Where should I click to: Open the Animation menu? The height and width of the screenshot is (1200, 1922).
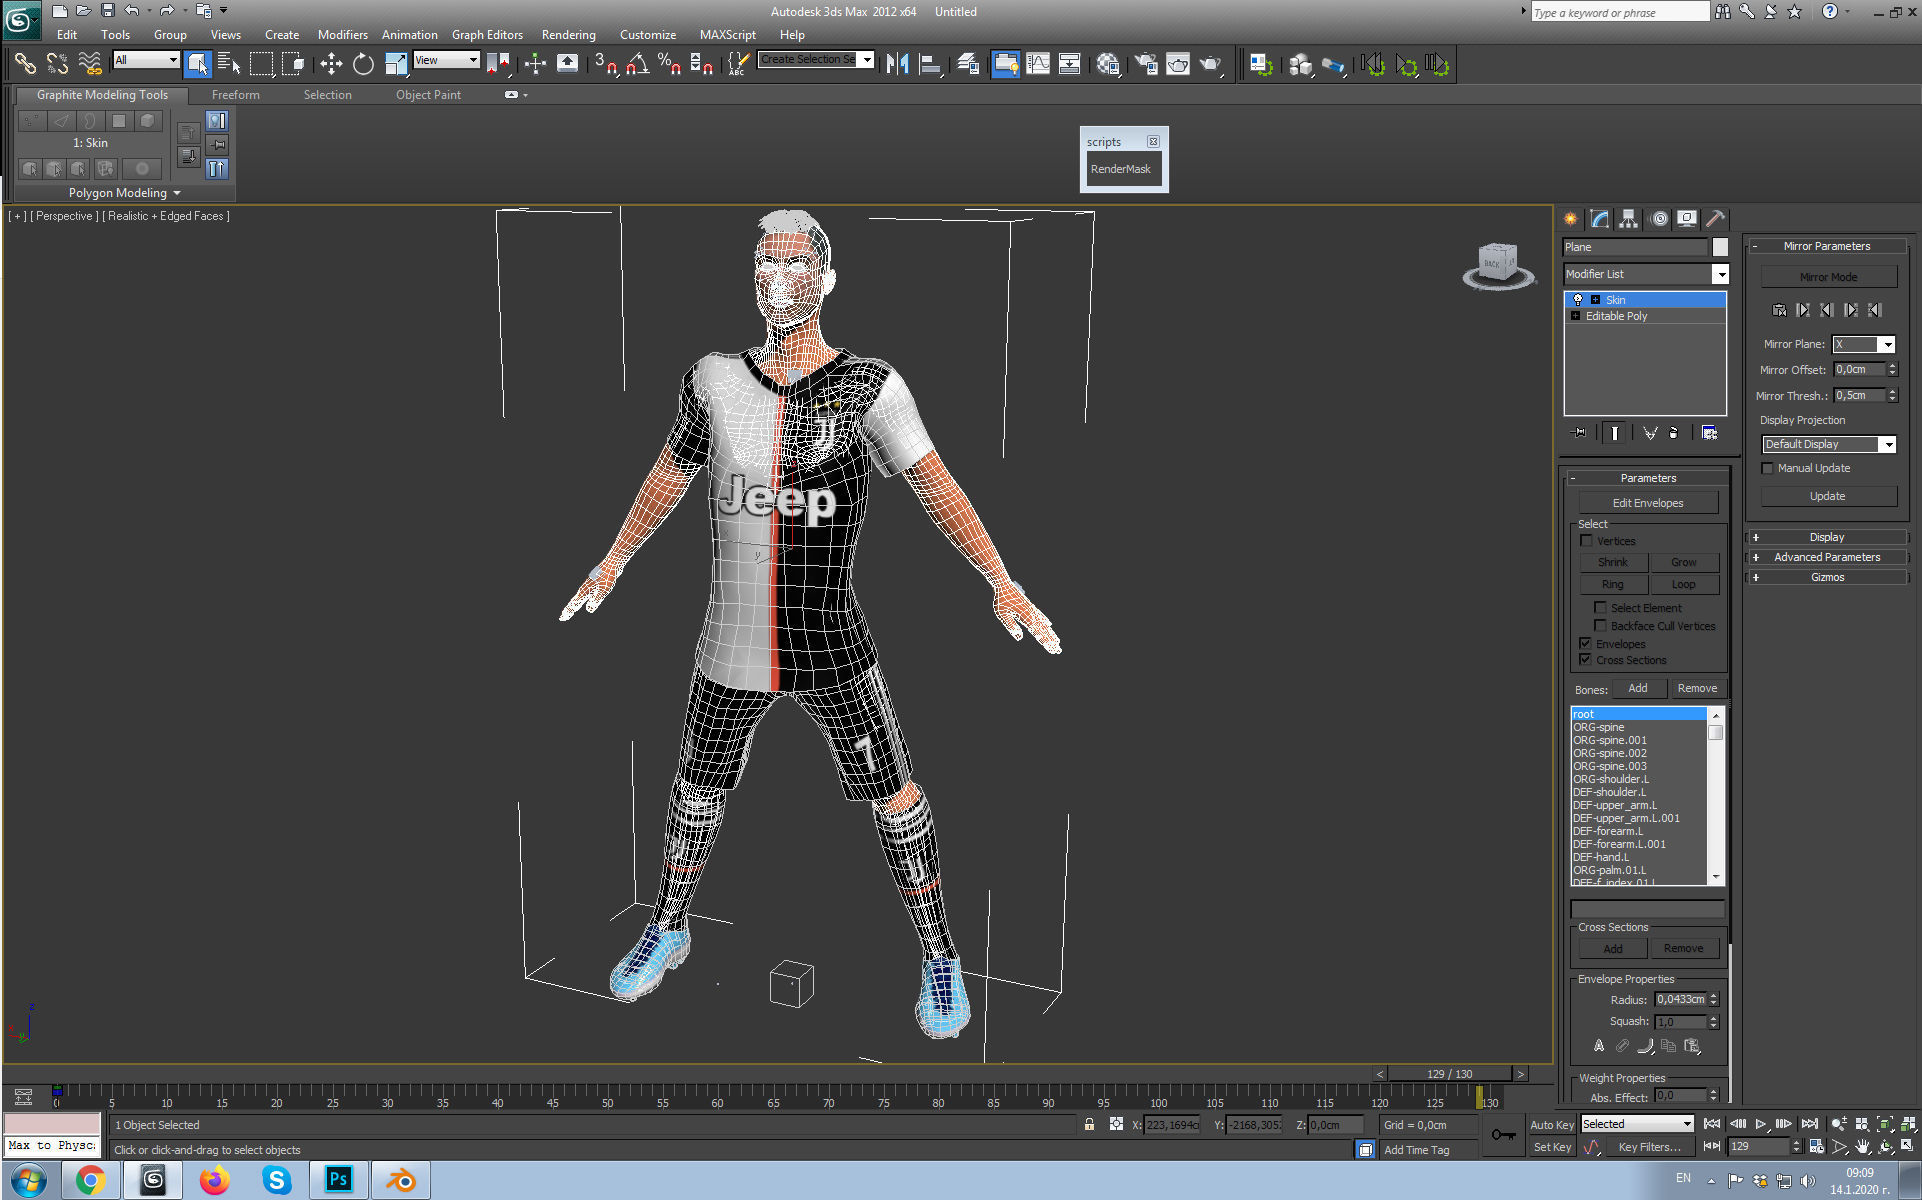tap(409, 34)
